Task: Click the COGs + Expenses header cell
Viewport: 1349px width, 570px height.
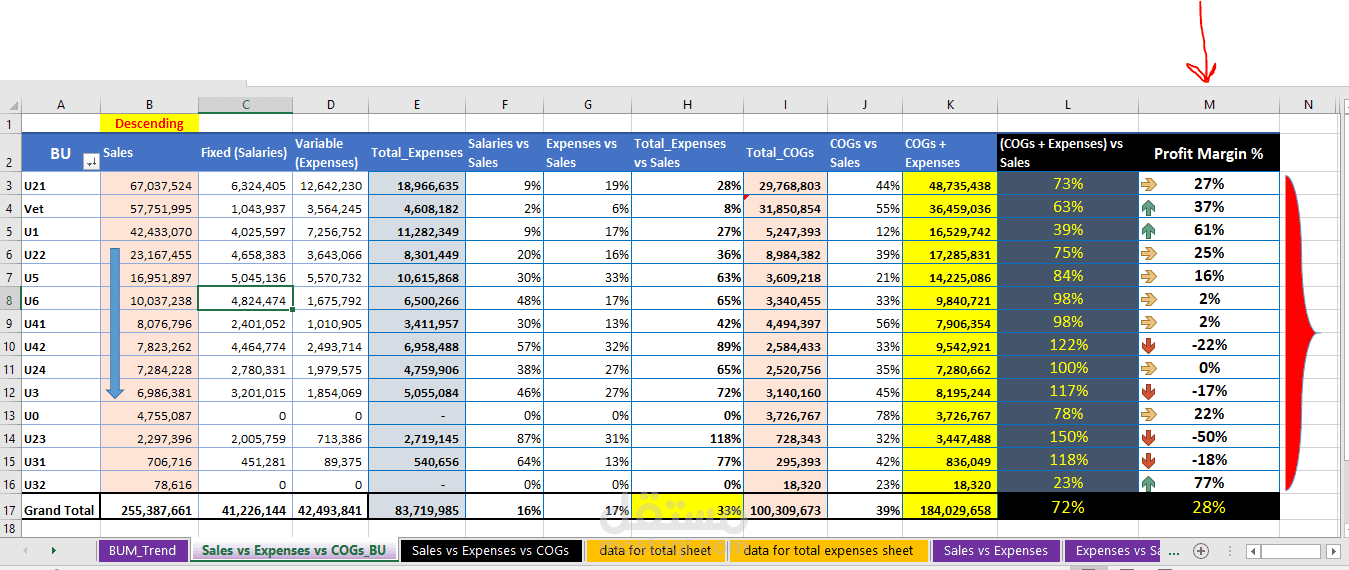Action: click(x=950, y=153)
